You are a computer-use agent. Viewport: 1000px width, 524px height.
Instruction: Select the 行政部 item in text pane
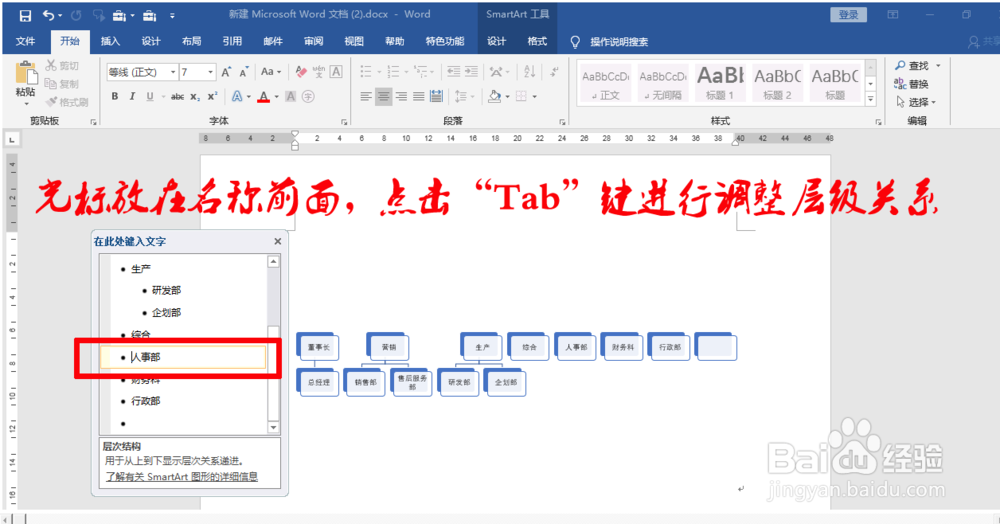pos(146,401)
